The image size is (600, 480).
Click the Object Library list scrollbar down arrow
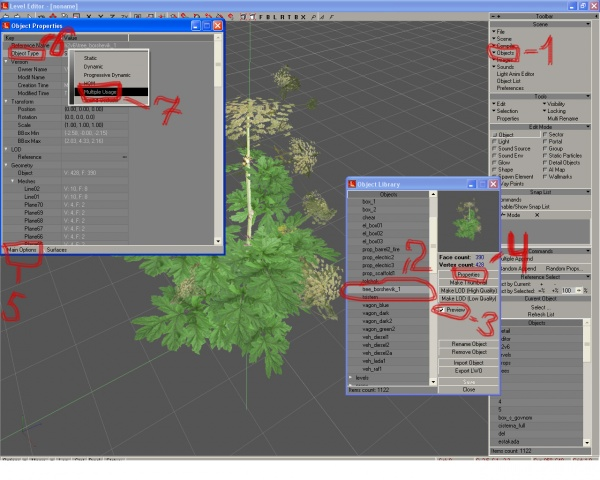coord(433,382)
